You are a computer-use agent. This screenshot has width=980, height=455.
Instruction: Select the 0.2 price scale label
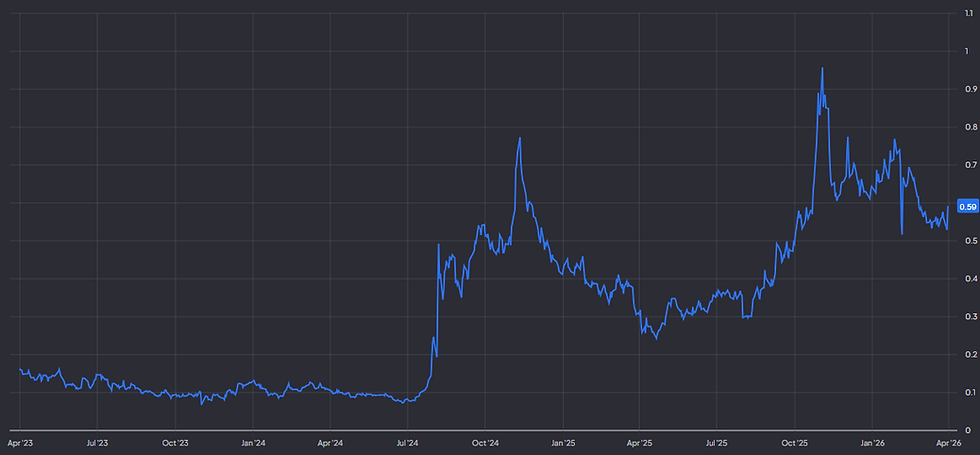click(x=969, y=354)
